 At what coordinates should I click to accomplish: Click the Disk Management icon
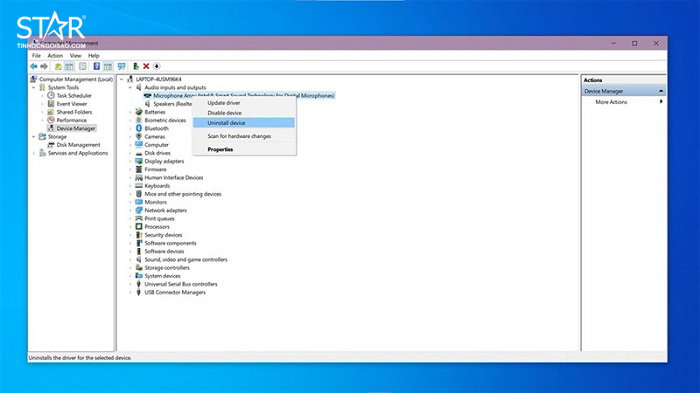pos(51,145)
